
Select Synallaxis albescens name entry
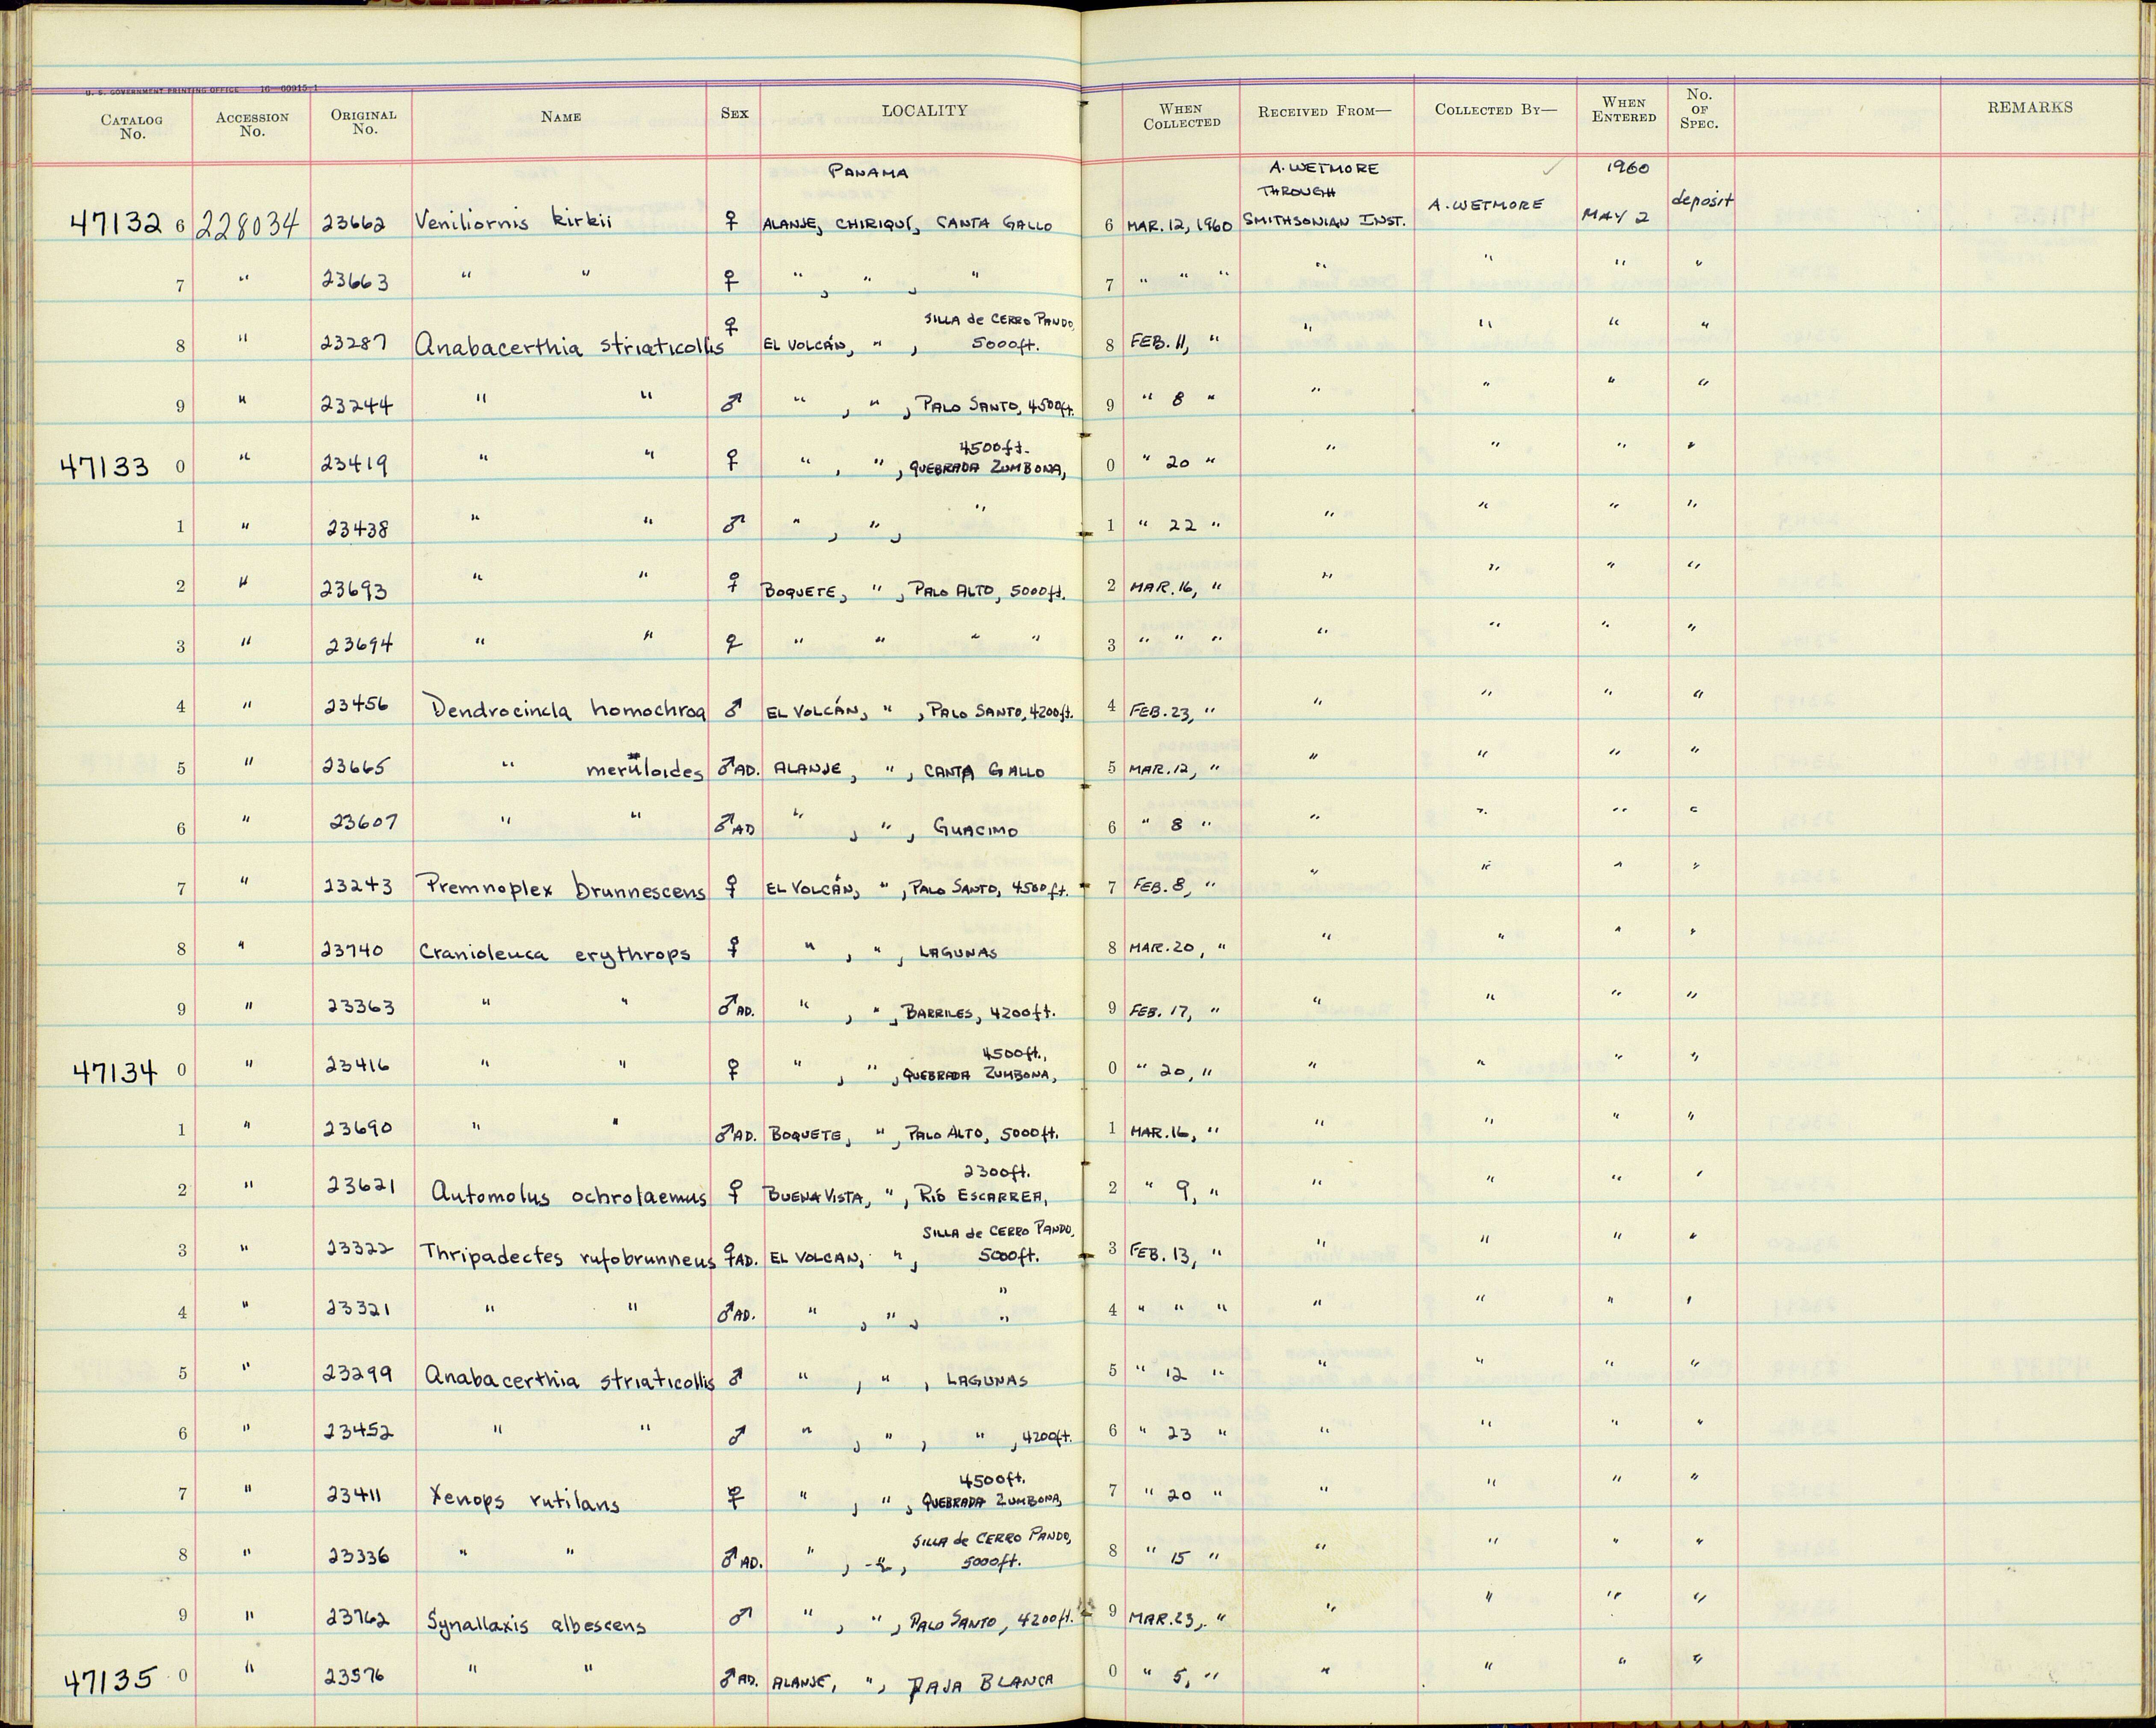[537, 1625]
